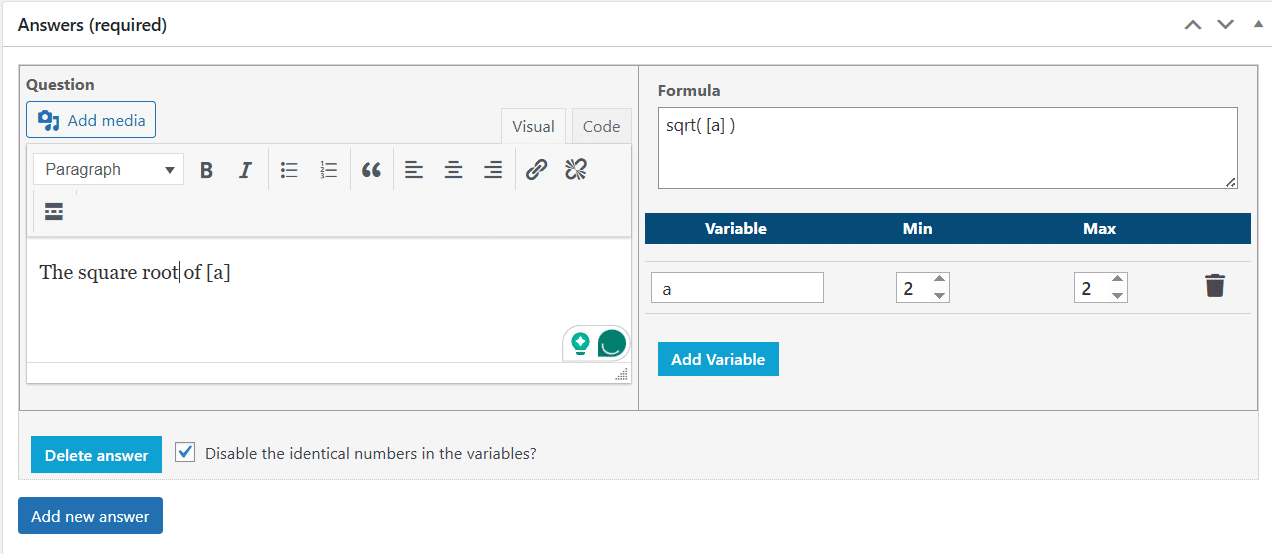Image resolution: width=1272 pixels, height=554 pixels.
Task: Delete variable a with trash icon
Action: click(x=1215, y=286)
